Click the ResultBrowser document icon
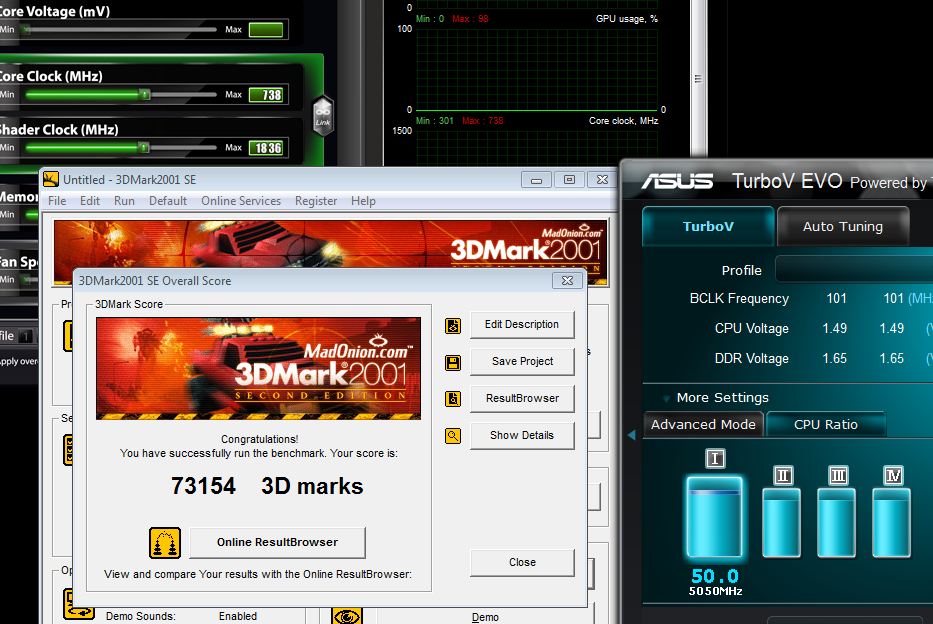Screen dimensions: 933x624 pyautogui.click(x=453, y=399)
